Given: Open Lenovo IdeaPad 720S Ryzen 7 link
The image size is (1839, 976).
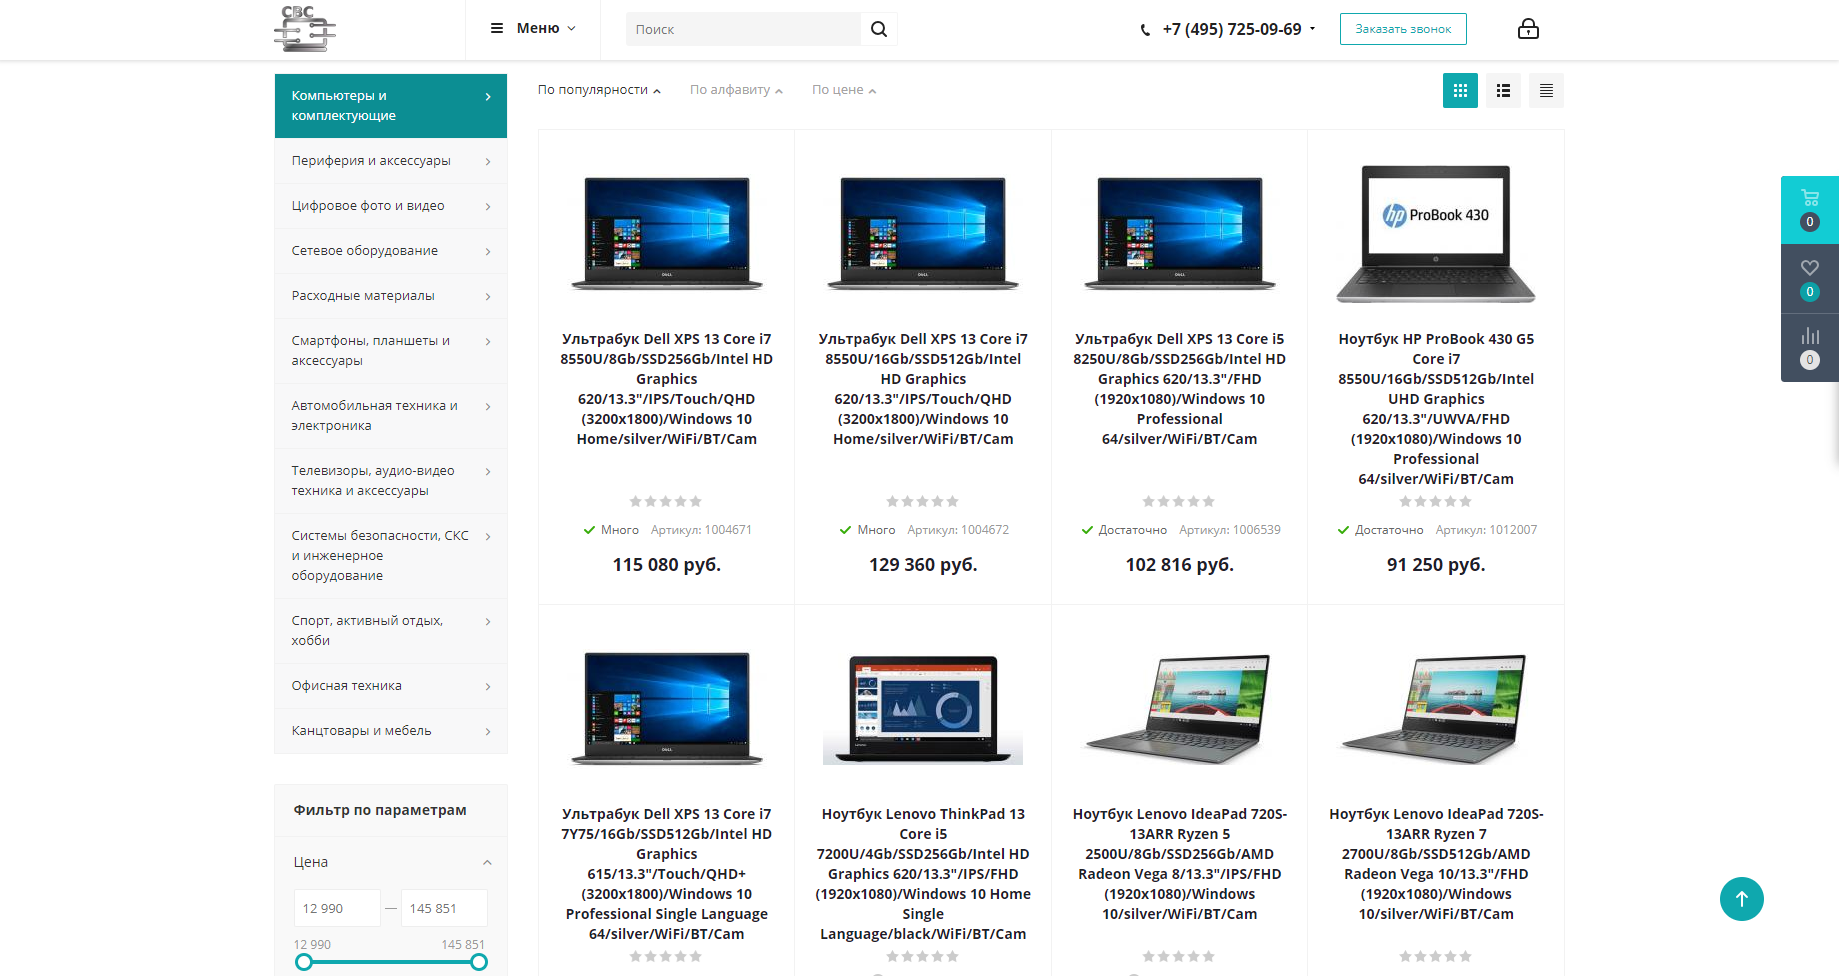Looking at the screenshot, I should coord(1436,864).
